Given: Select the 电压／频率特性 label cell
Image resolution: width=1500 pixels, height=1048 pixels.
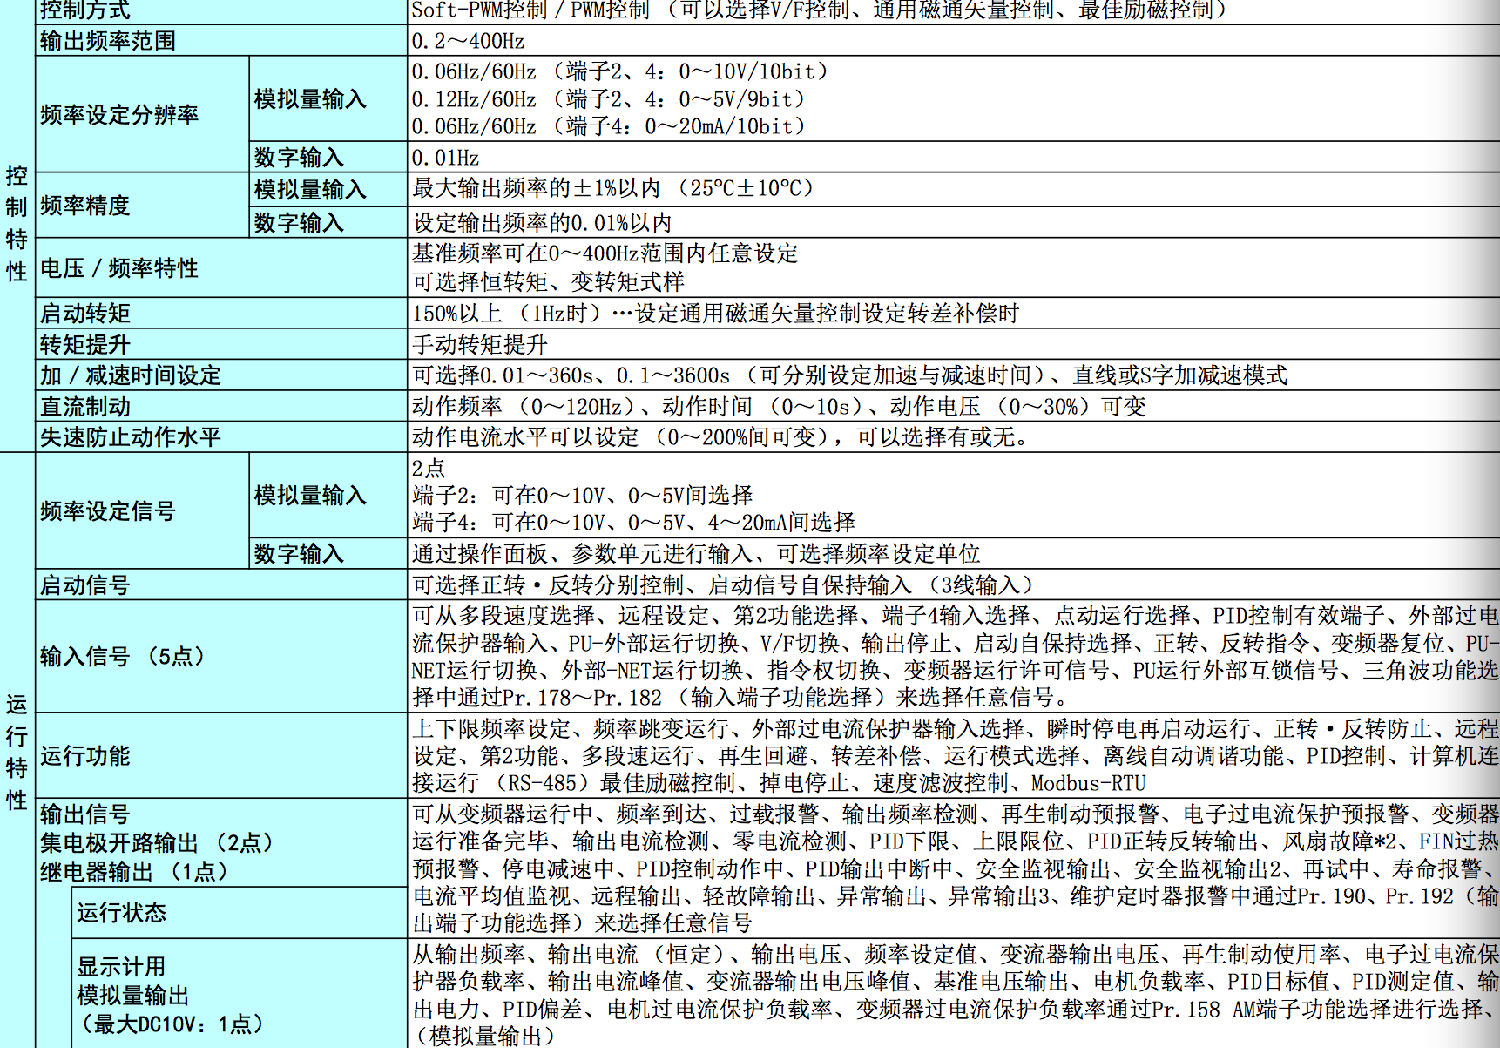Looking at the screenshot, I should pyautogui.click(x=221, y=268).
